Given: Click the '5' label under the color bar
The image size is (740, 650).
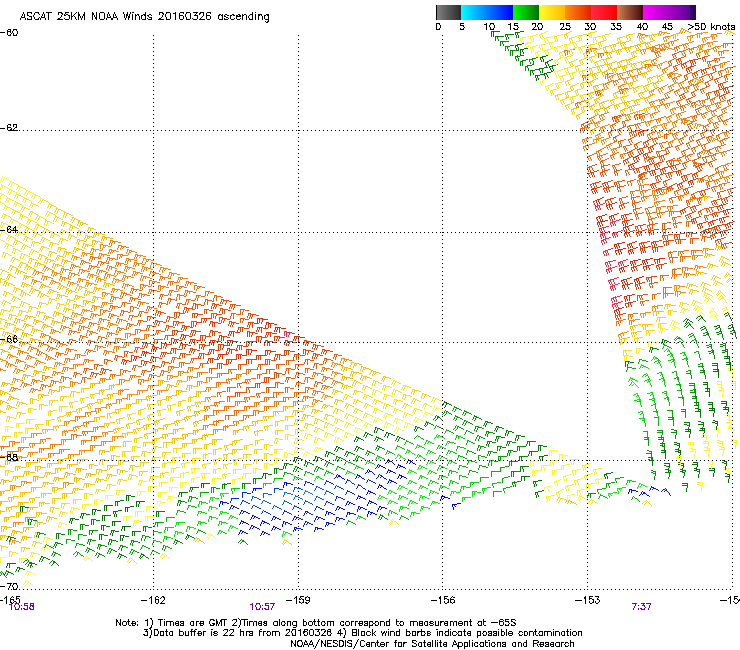Looking at the screenshot, I should click(x=462, y=26).
